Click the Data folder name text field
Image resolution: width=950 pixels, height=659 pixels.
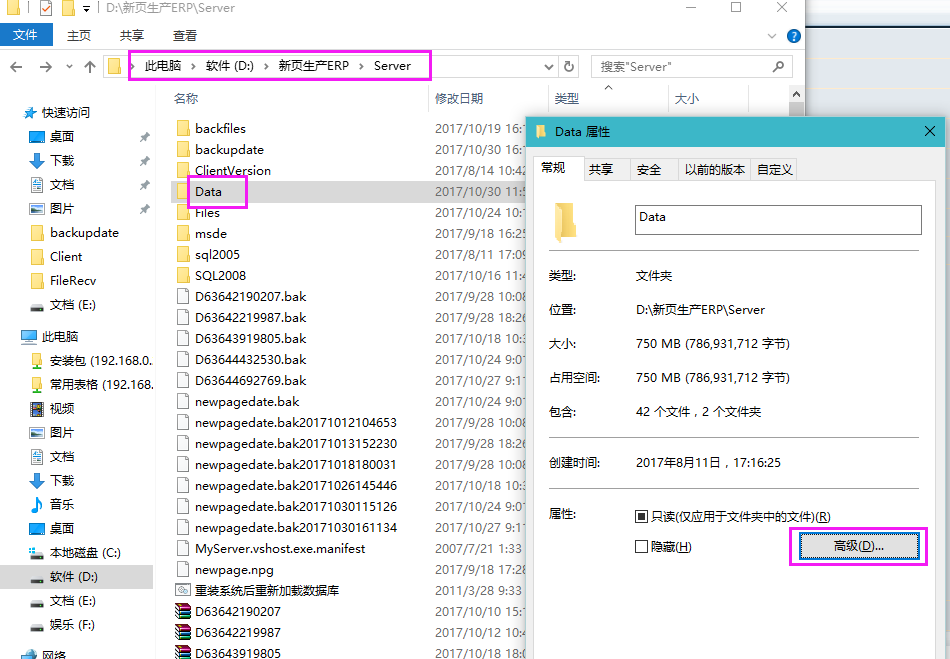click(777, 219)
